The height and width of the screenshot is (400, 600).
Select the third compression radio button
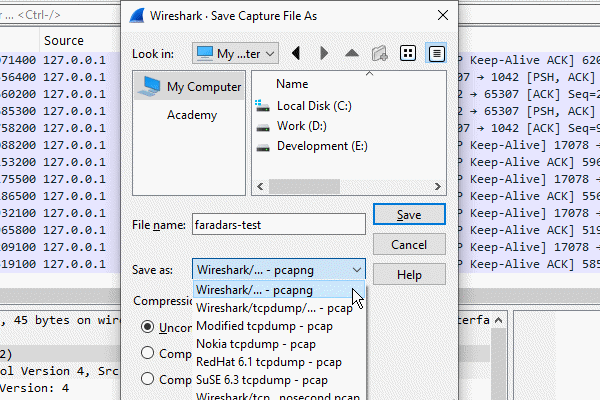click(x=147, y=379)
